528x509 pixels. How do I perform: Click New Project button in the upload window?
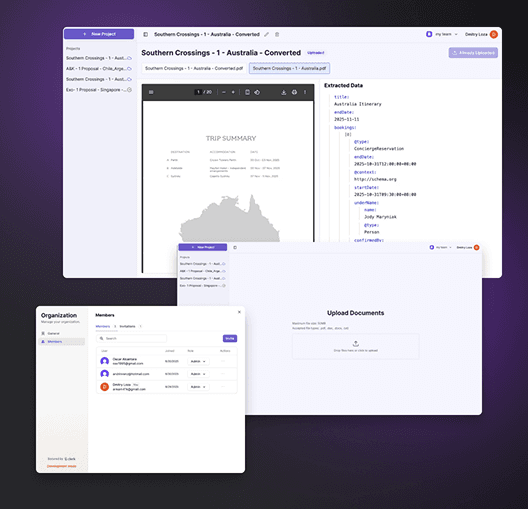203,247
